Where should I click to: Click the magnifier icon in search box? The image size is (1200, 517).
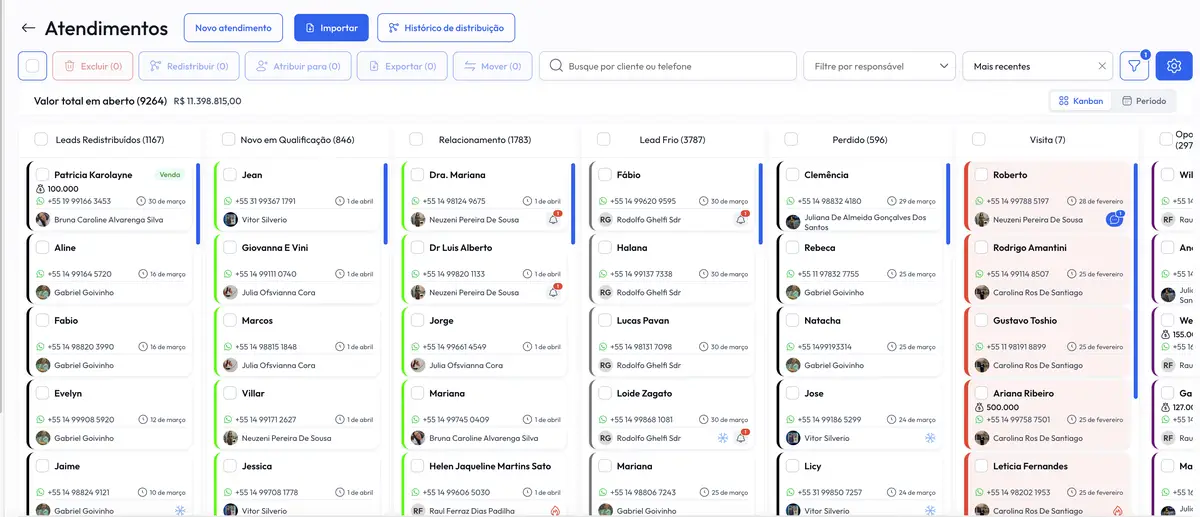click(556, 66)
